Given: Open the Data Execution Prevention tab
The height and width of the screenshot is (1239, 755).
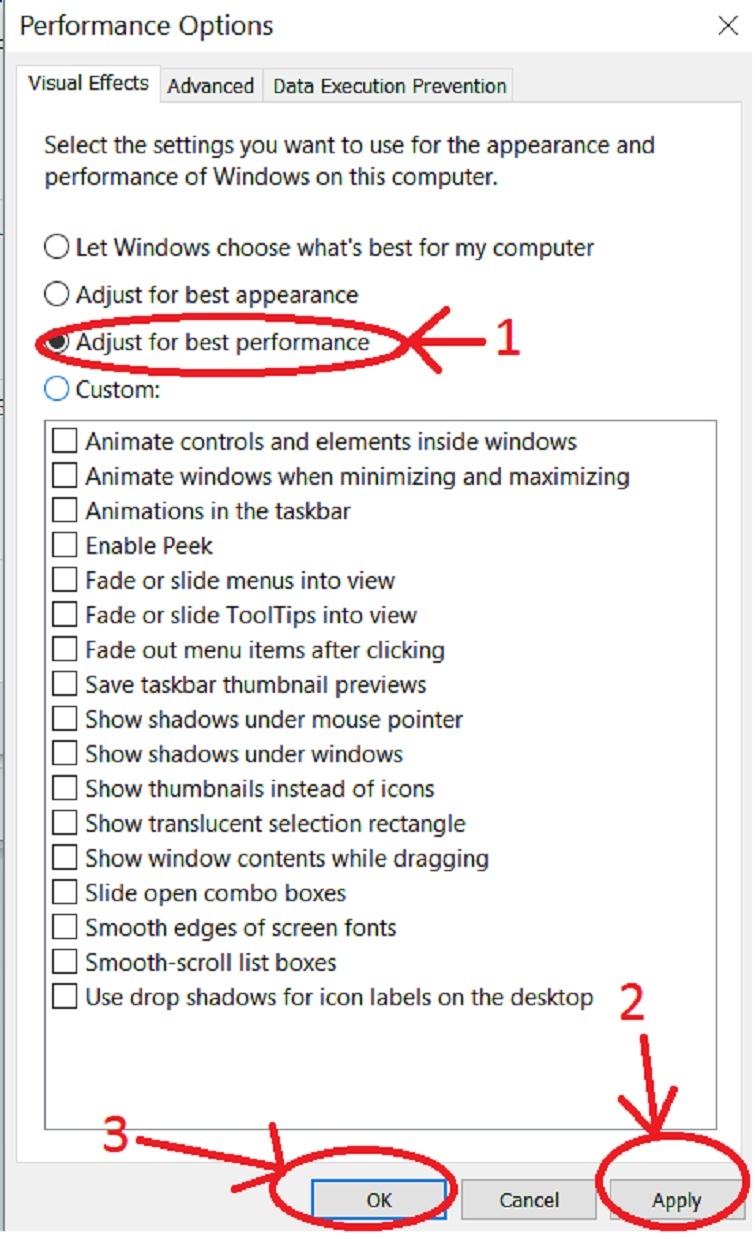Looking at the screenshot, I should pyautogui.click(x=389, y=86).
